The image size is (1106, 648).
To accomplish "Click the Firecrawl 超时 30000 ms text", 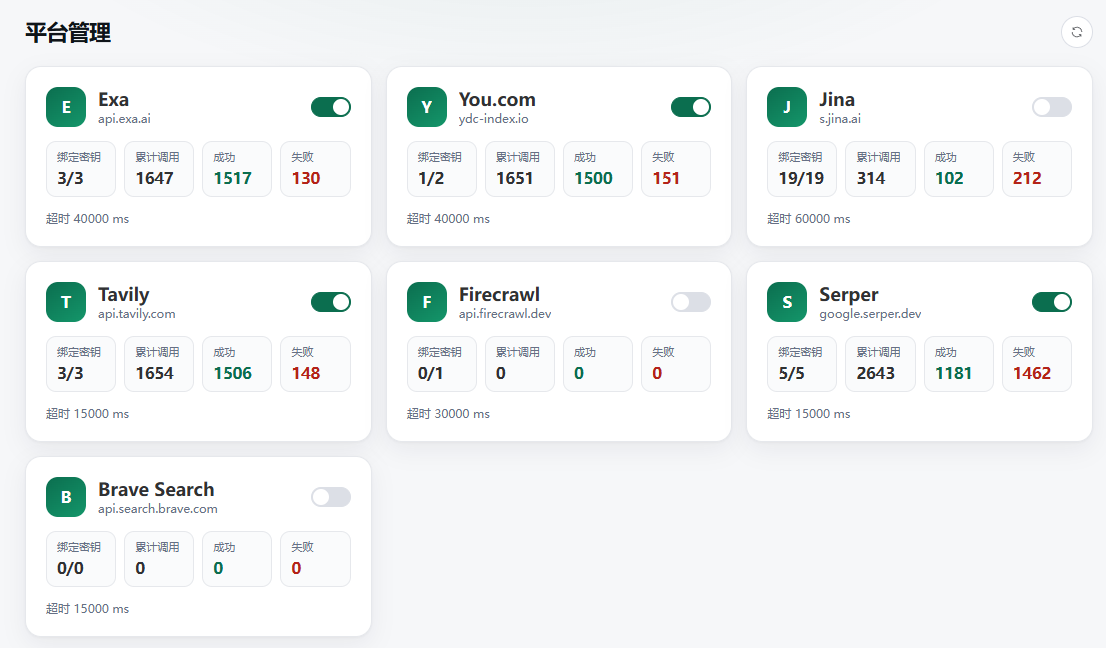I will pos(449,414).
